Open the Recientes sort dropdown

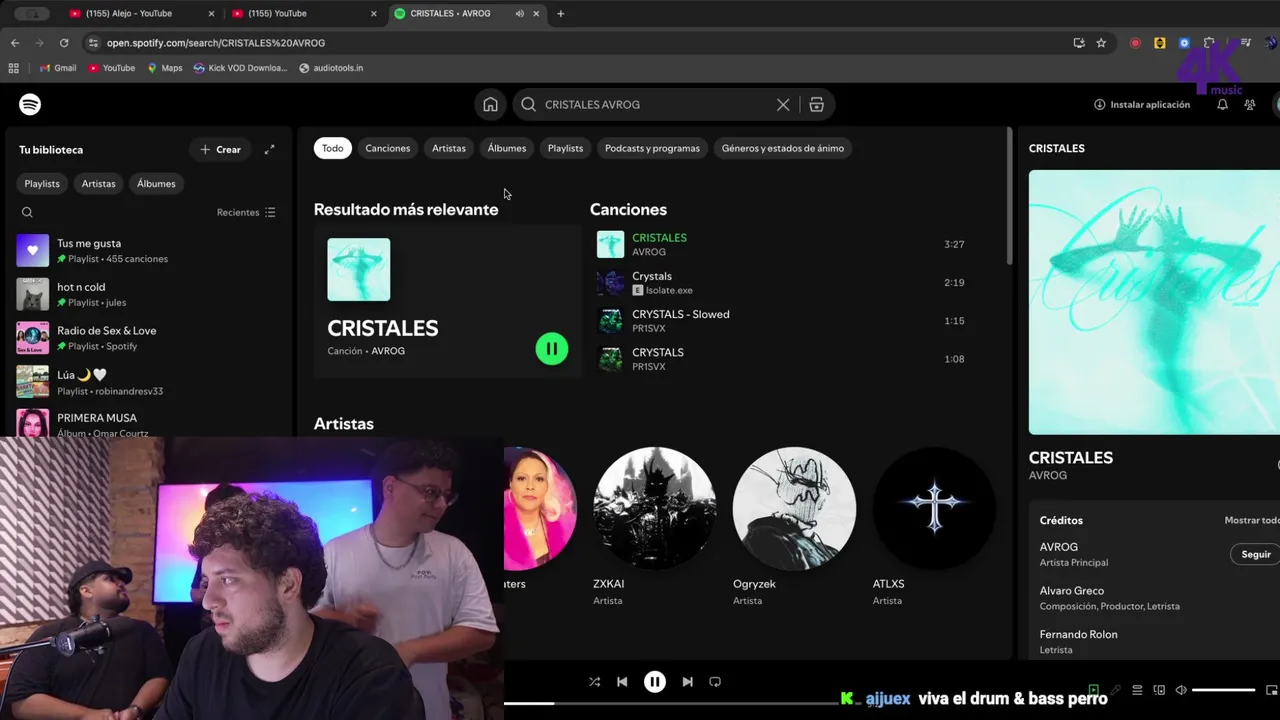click(246, 212)
